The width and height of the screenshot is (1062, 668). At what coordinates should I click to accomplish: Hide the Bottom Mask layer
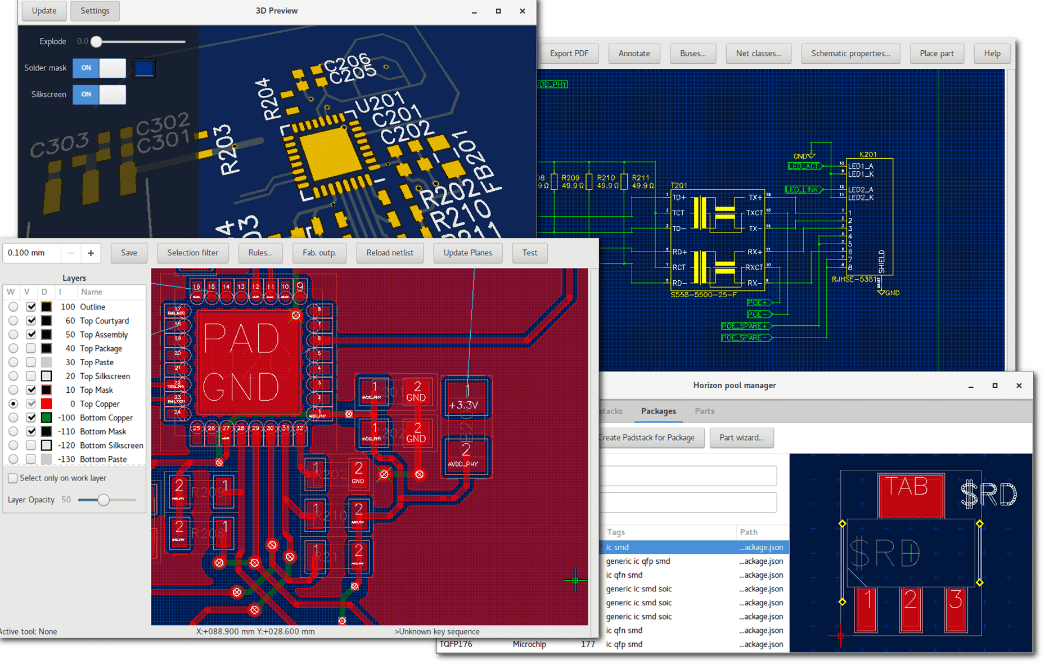point(31,432)
